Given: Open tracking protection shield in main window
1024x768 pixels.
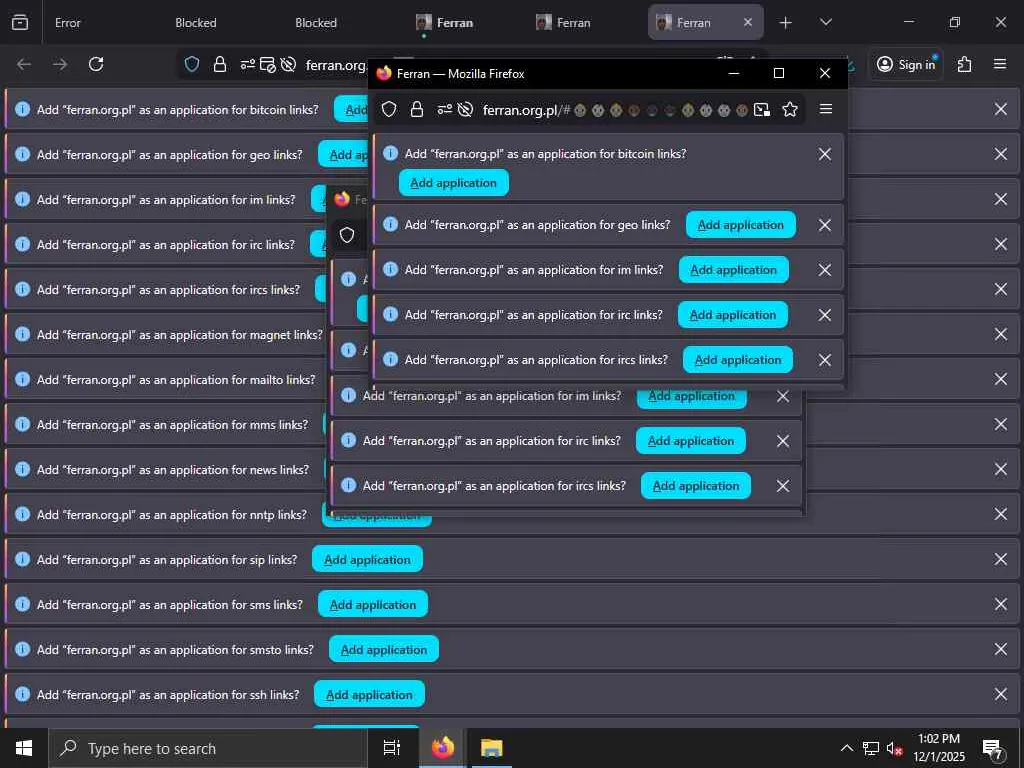Looking at the screenshot, I should pos(191,64).
